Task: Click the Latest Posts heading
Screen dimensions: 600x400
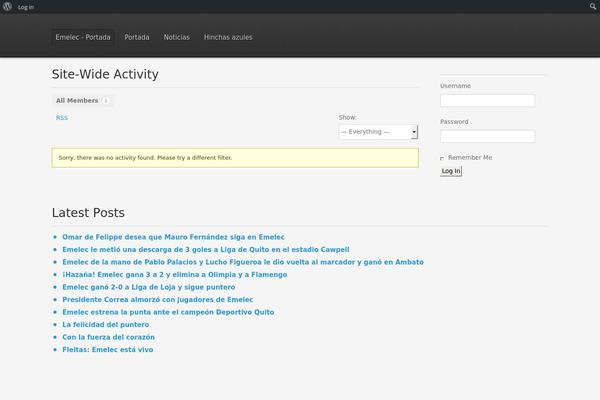Action: [88, 213]
